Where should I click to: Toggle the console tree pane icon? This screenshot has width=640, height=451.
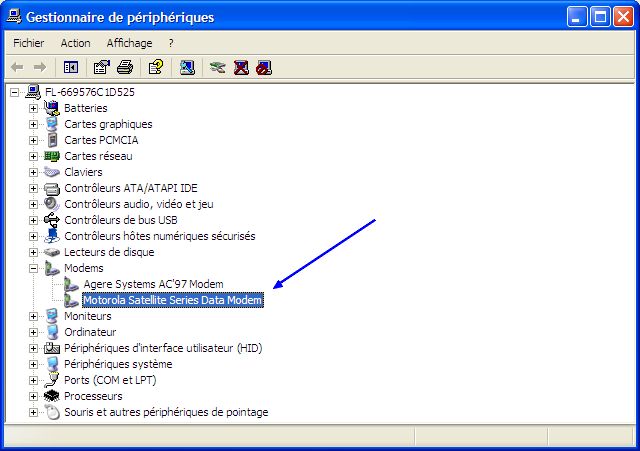coord(71,67)
